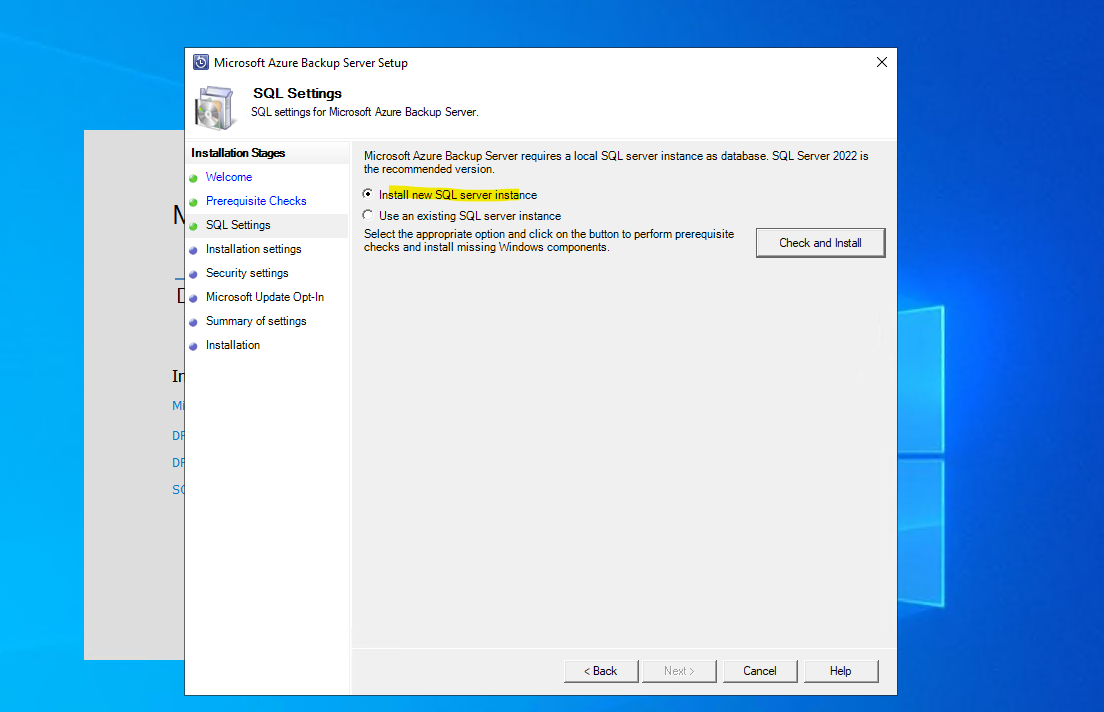Click blue status dot beside Installation
This screenshot has height=712, width=1104.
click(x=193, y=346)
